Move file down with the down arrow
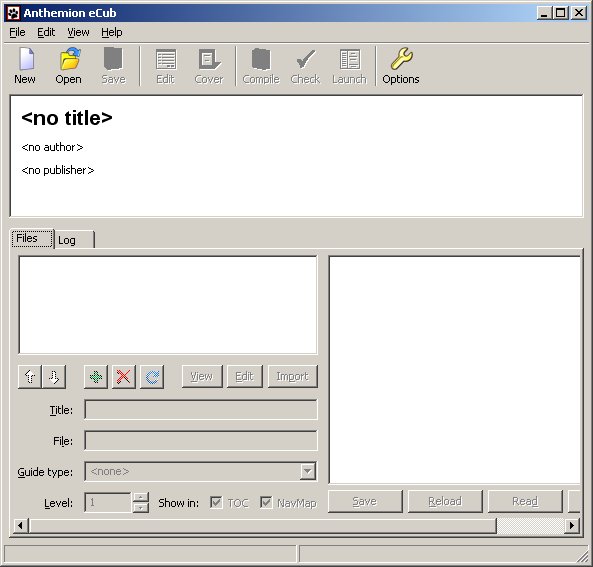 [x=54, y=377]
